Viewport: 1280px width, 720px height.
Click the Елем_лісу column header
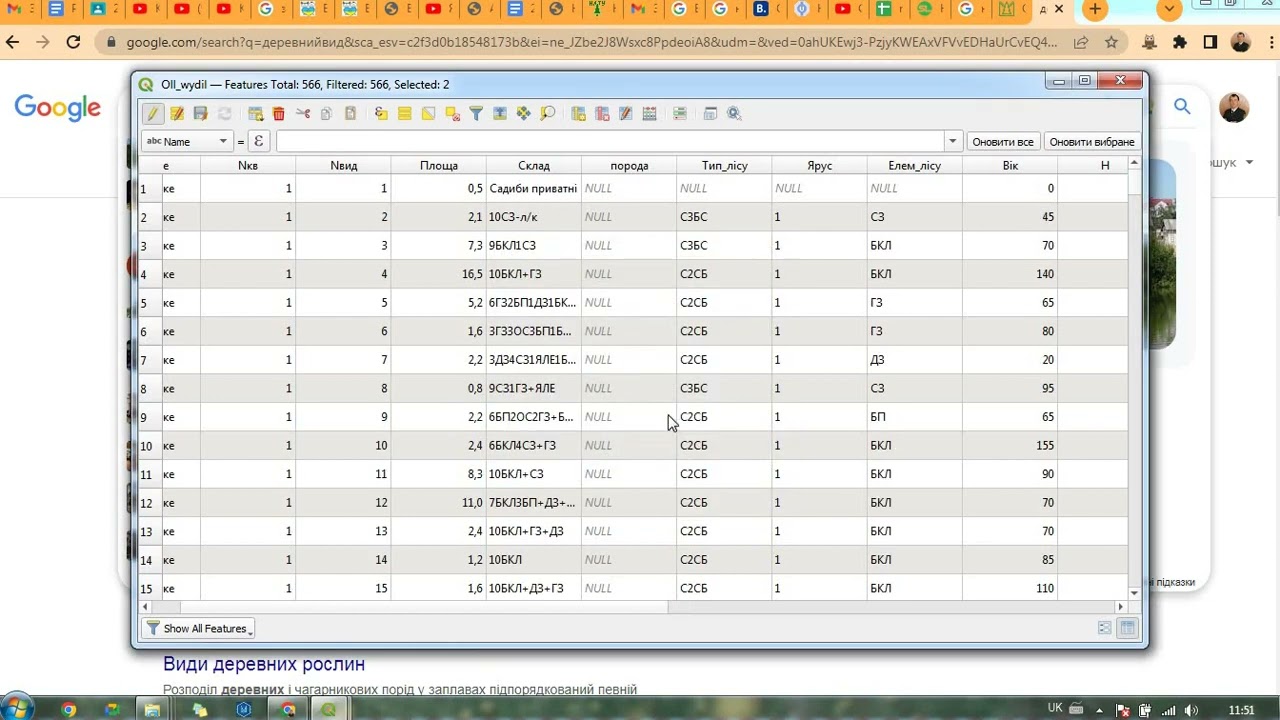[x=914, y=166]
